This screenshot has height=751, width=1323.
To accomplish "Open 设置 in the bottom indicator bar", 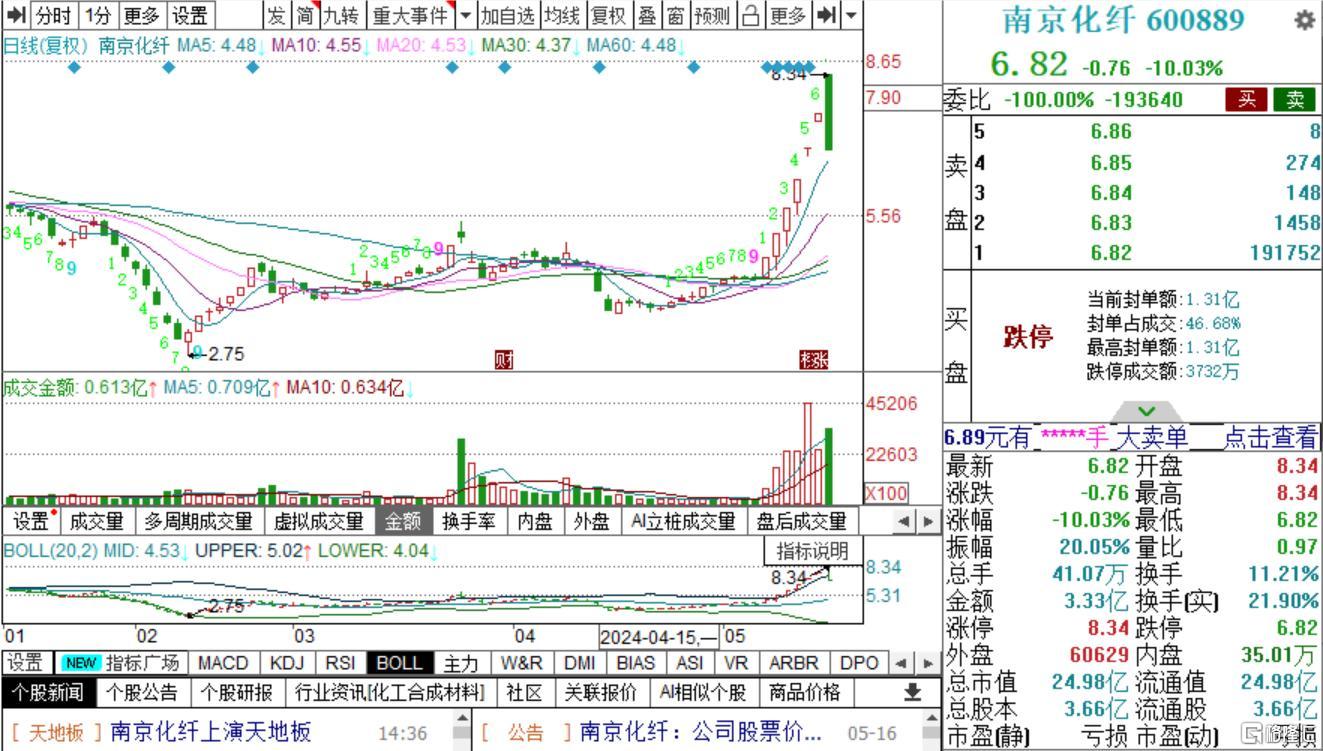I will click(x=26, y=663).
